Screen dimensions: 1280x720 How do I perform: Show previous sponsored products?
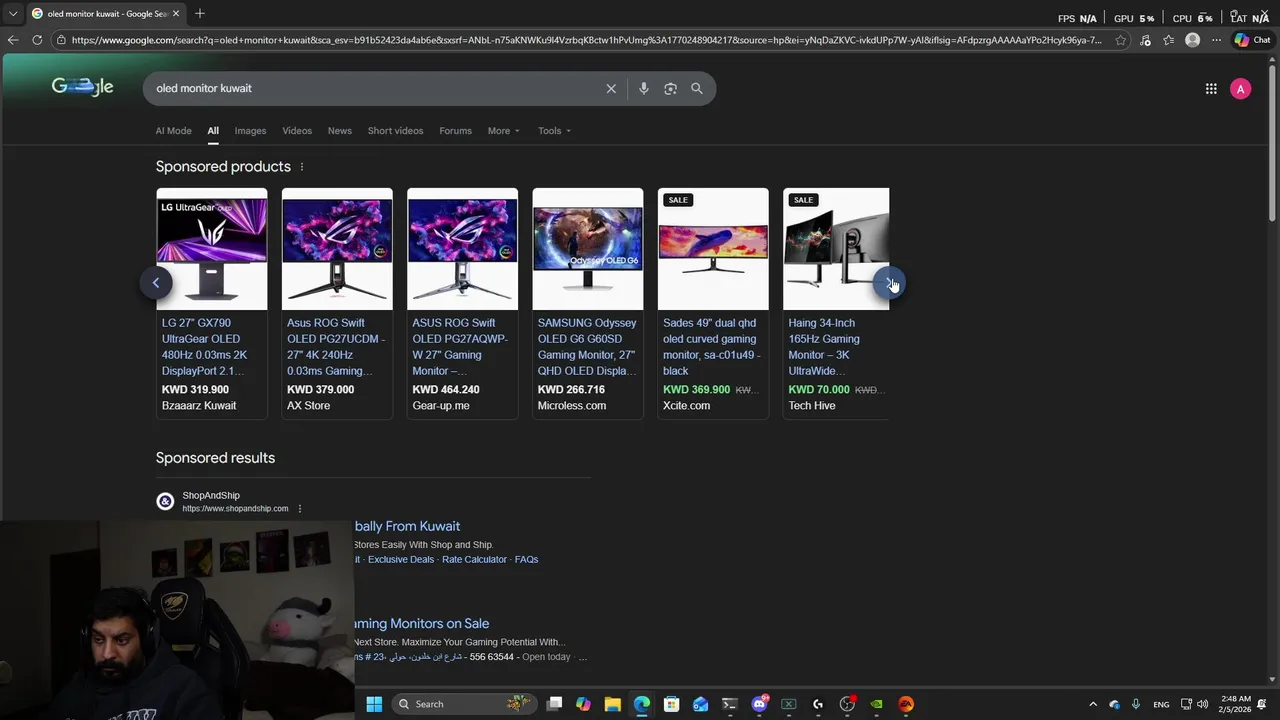click(156, 283)
